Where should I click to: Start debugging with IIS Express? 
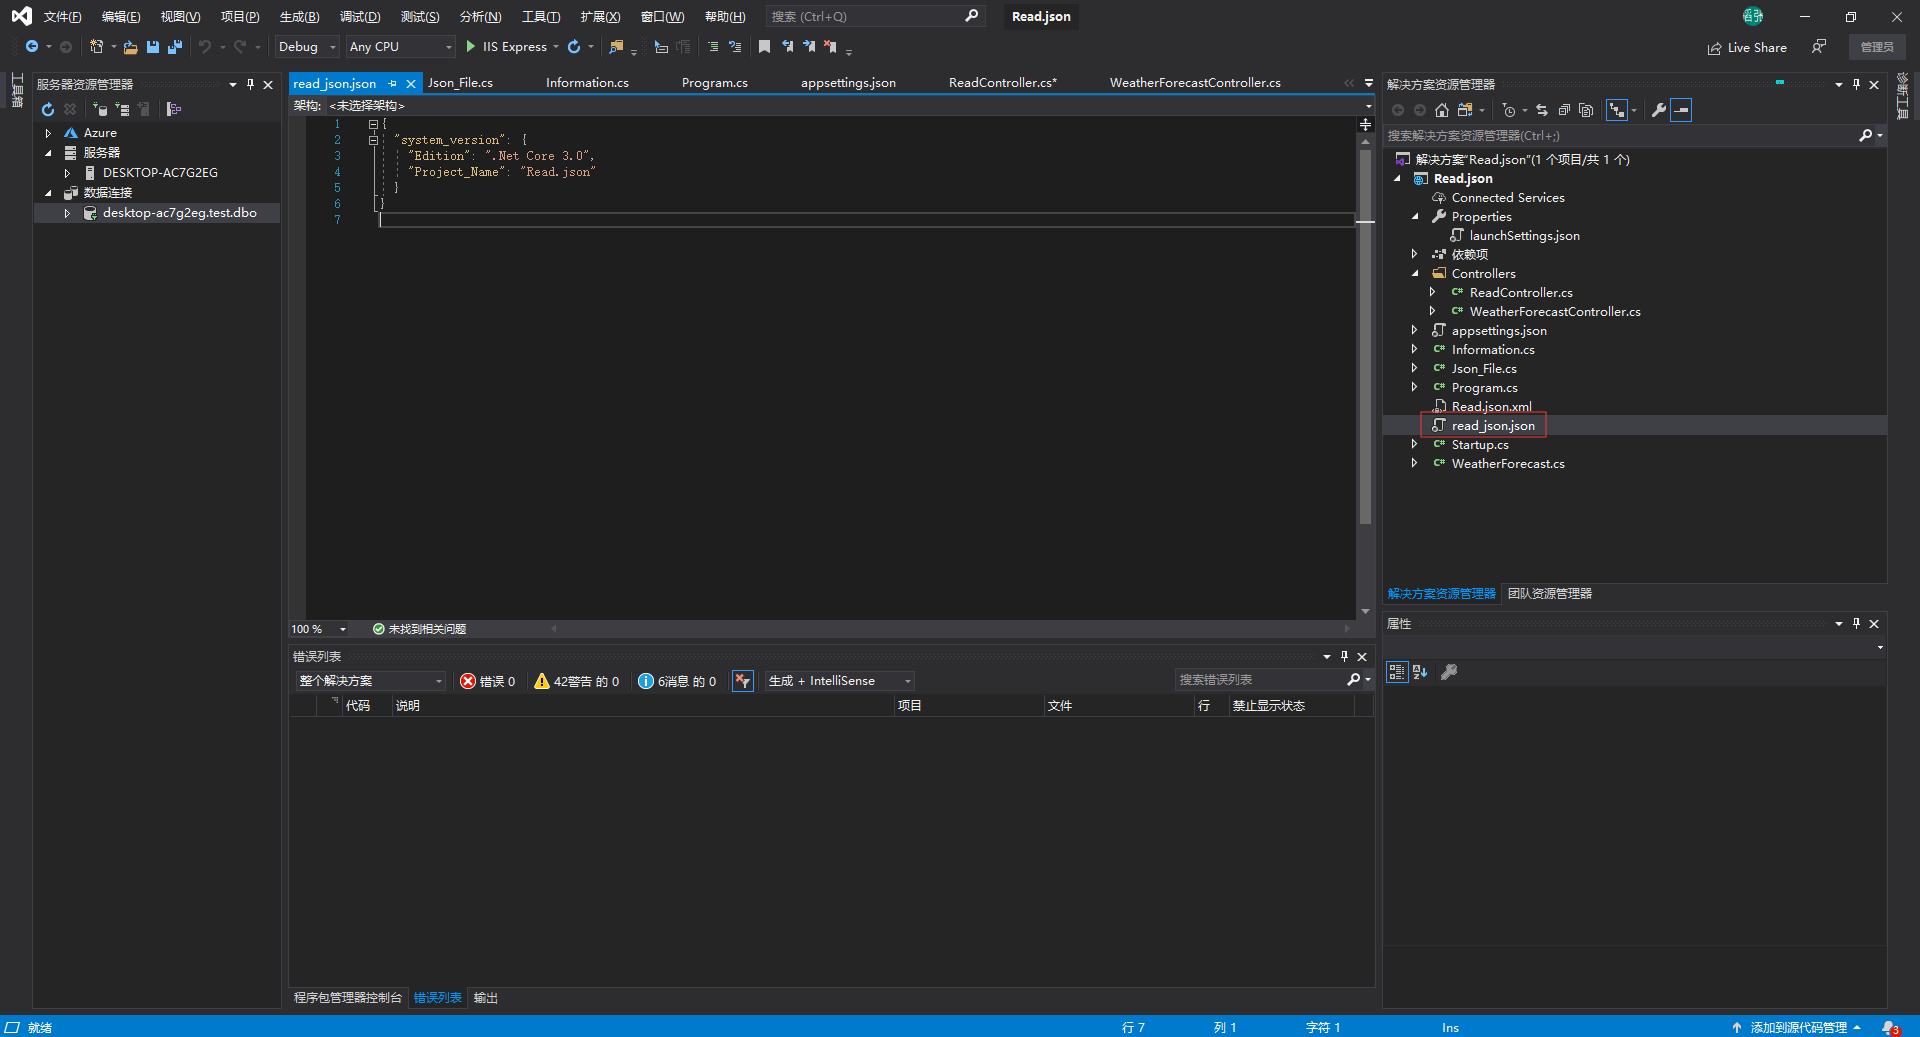pyautogui.click(x=507, y=47)
